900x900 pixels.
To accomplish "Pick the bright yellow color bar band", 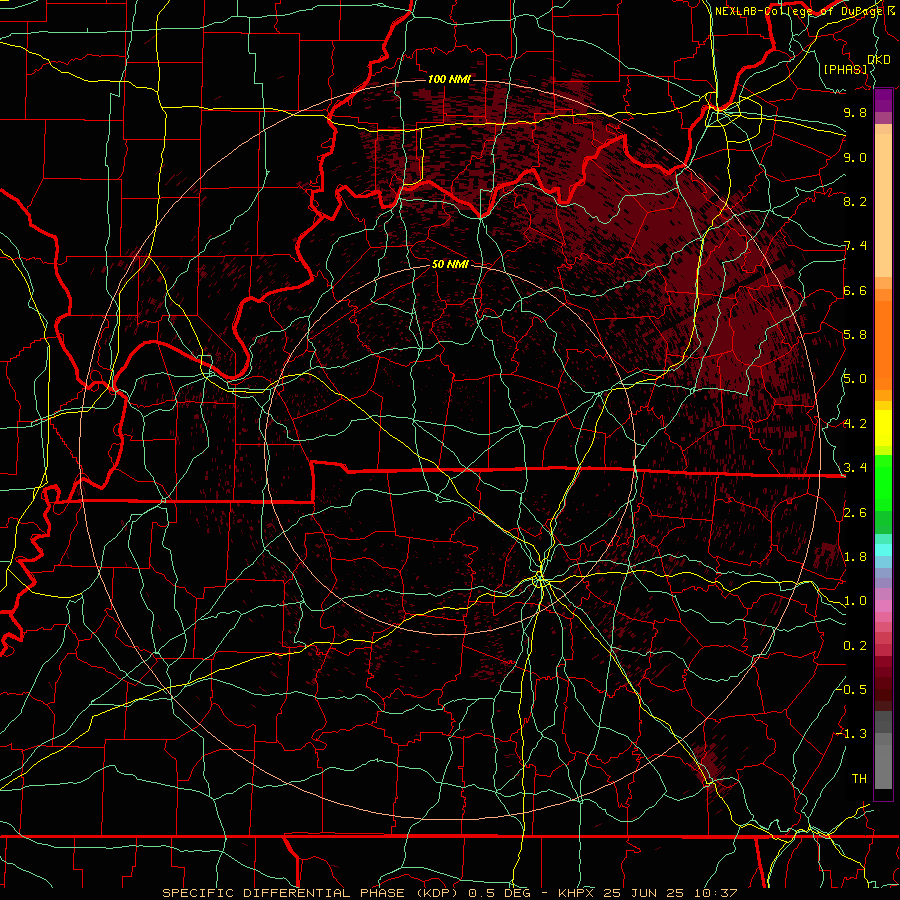I will 883,428.
